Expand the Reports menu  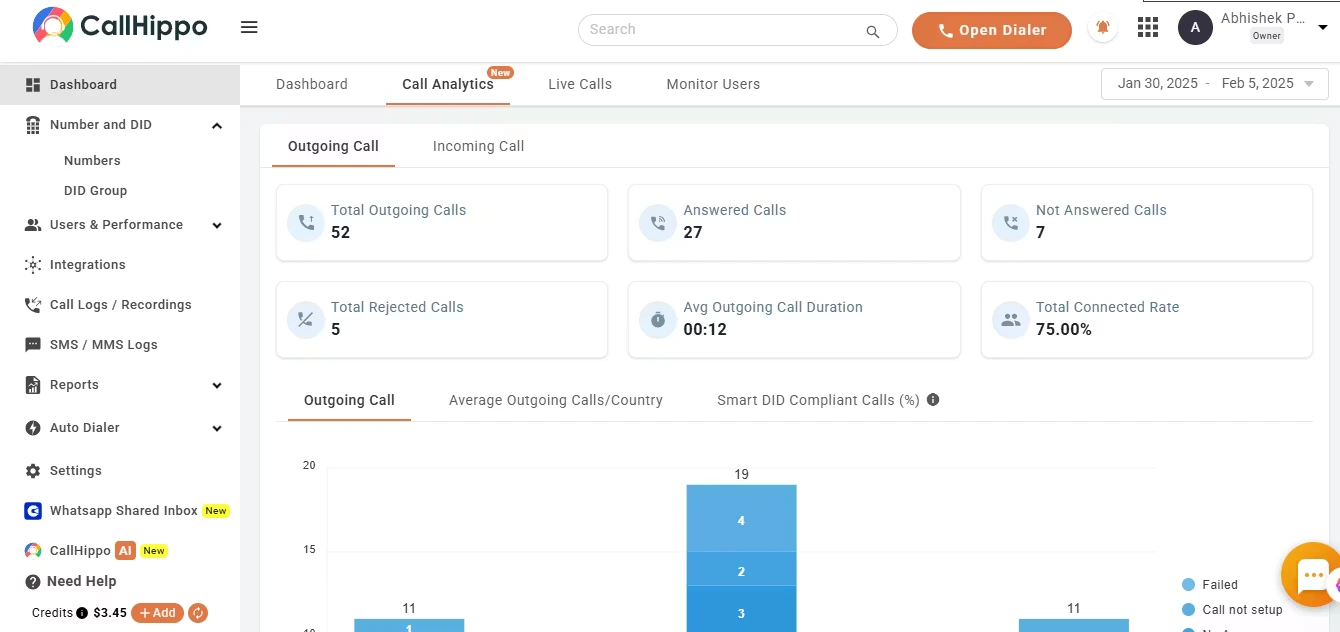(216, 385)
